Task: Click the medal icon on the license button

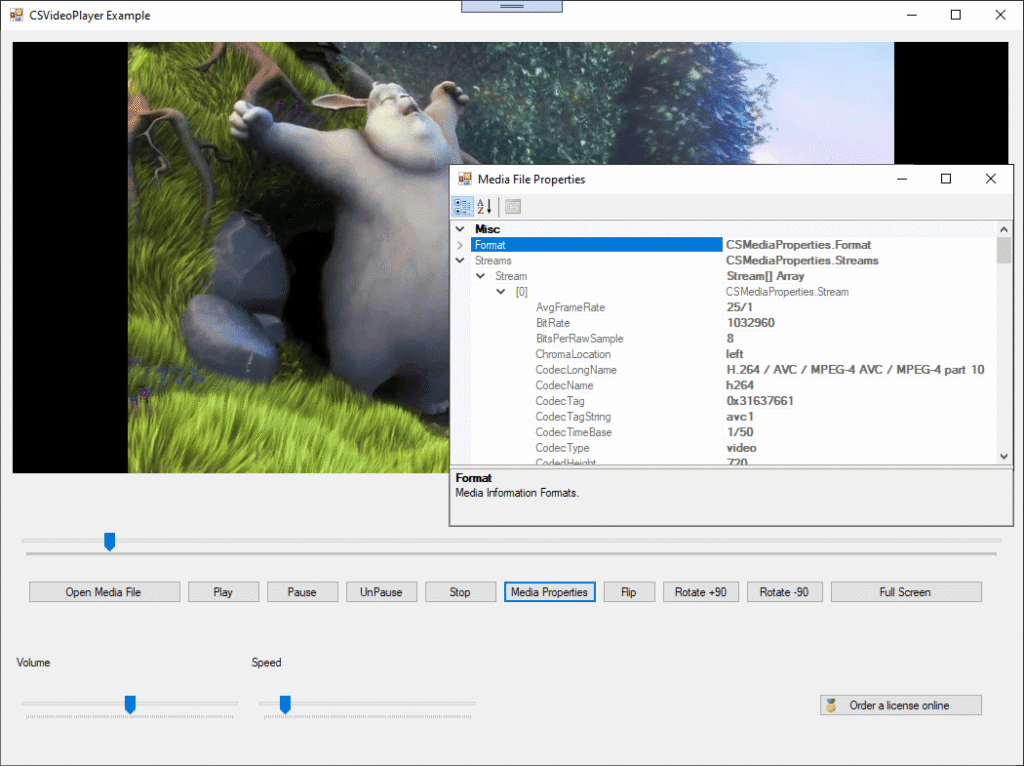Action: 831,705
